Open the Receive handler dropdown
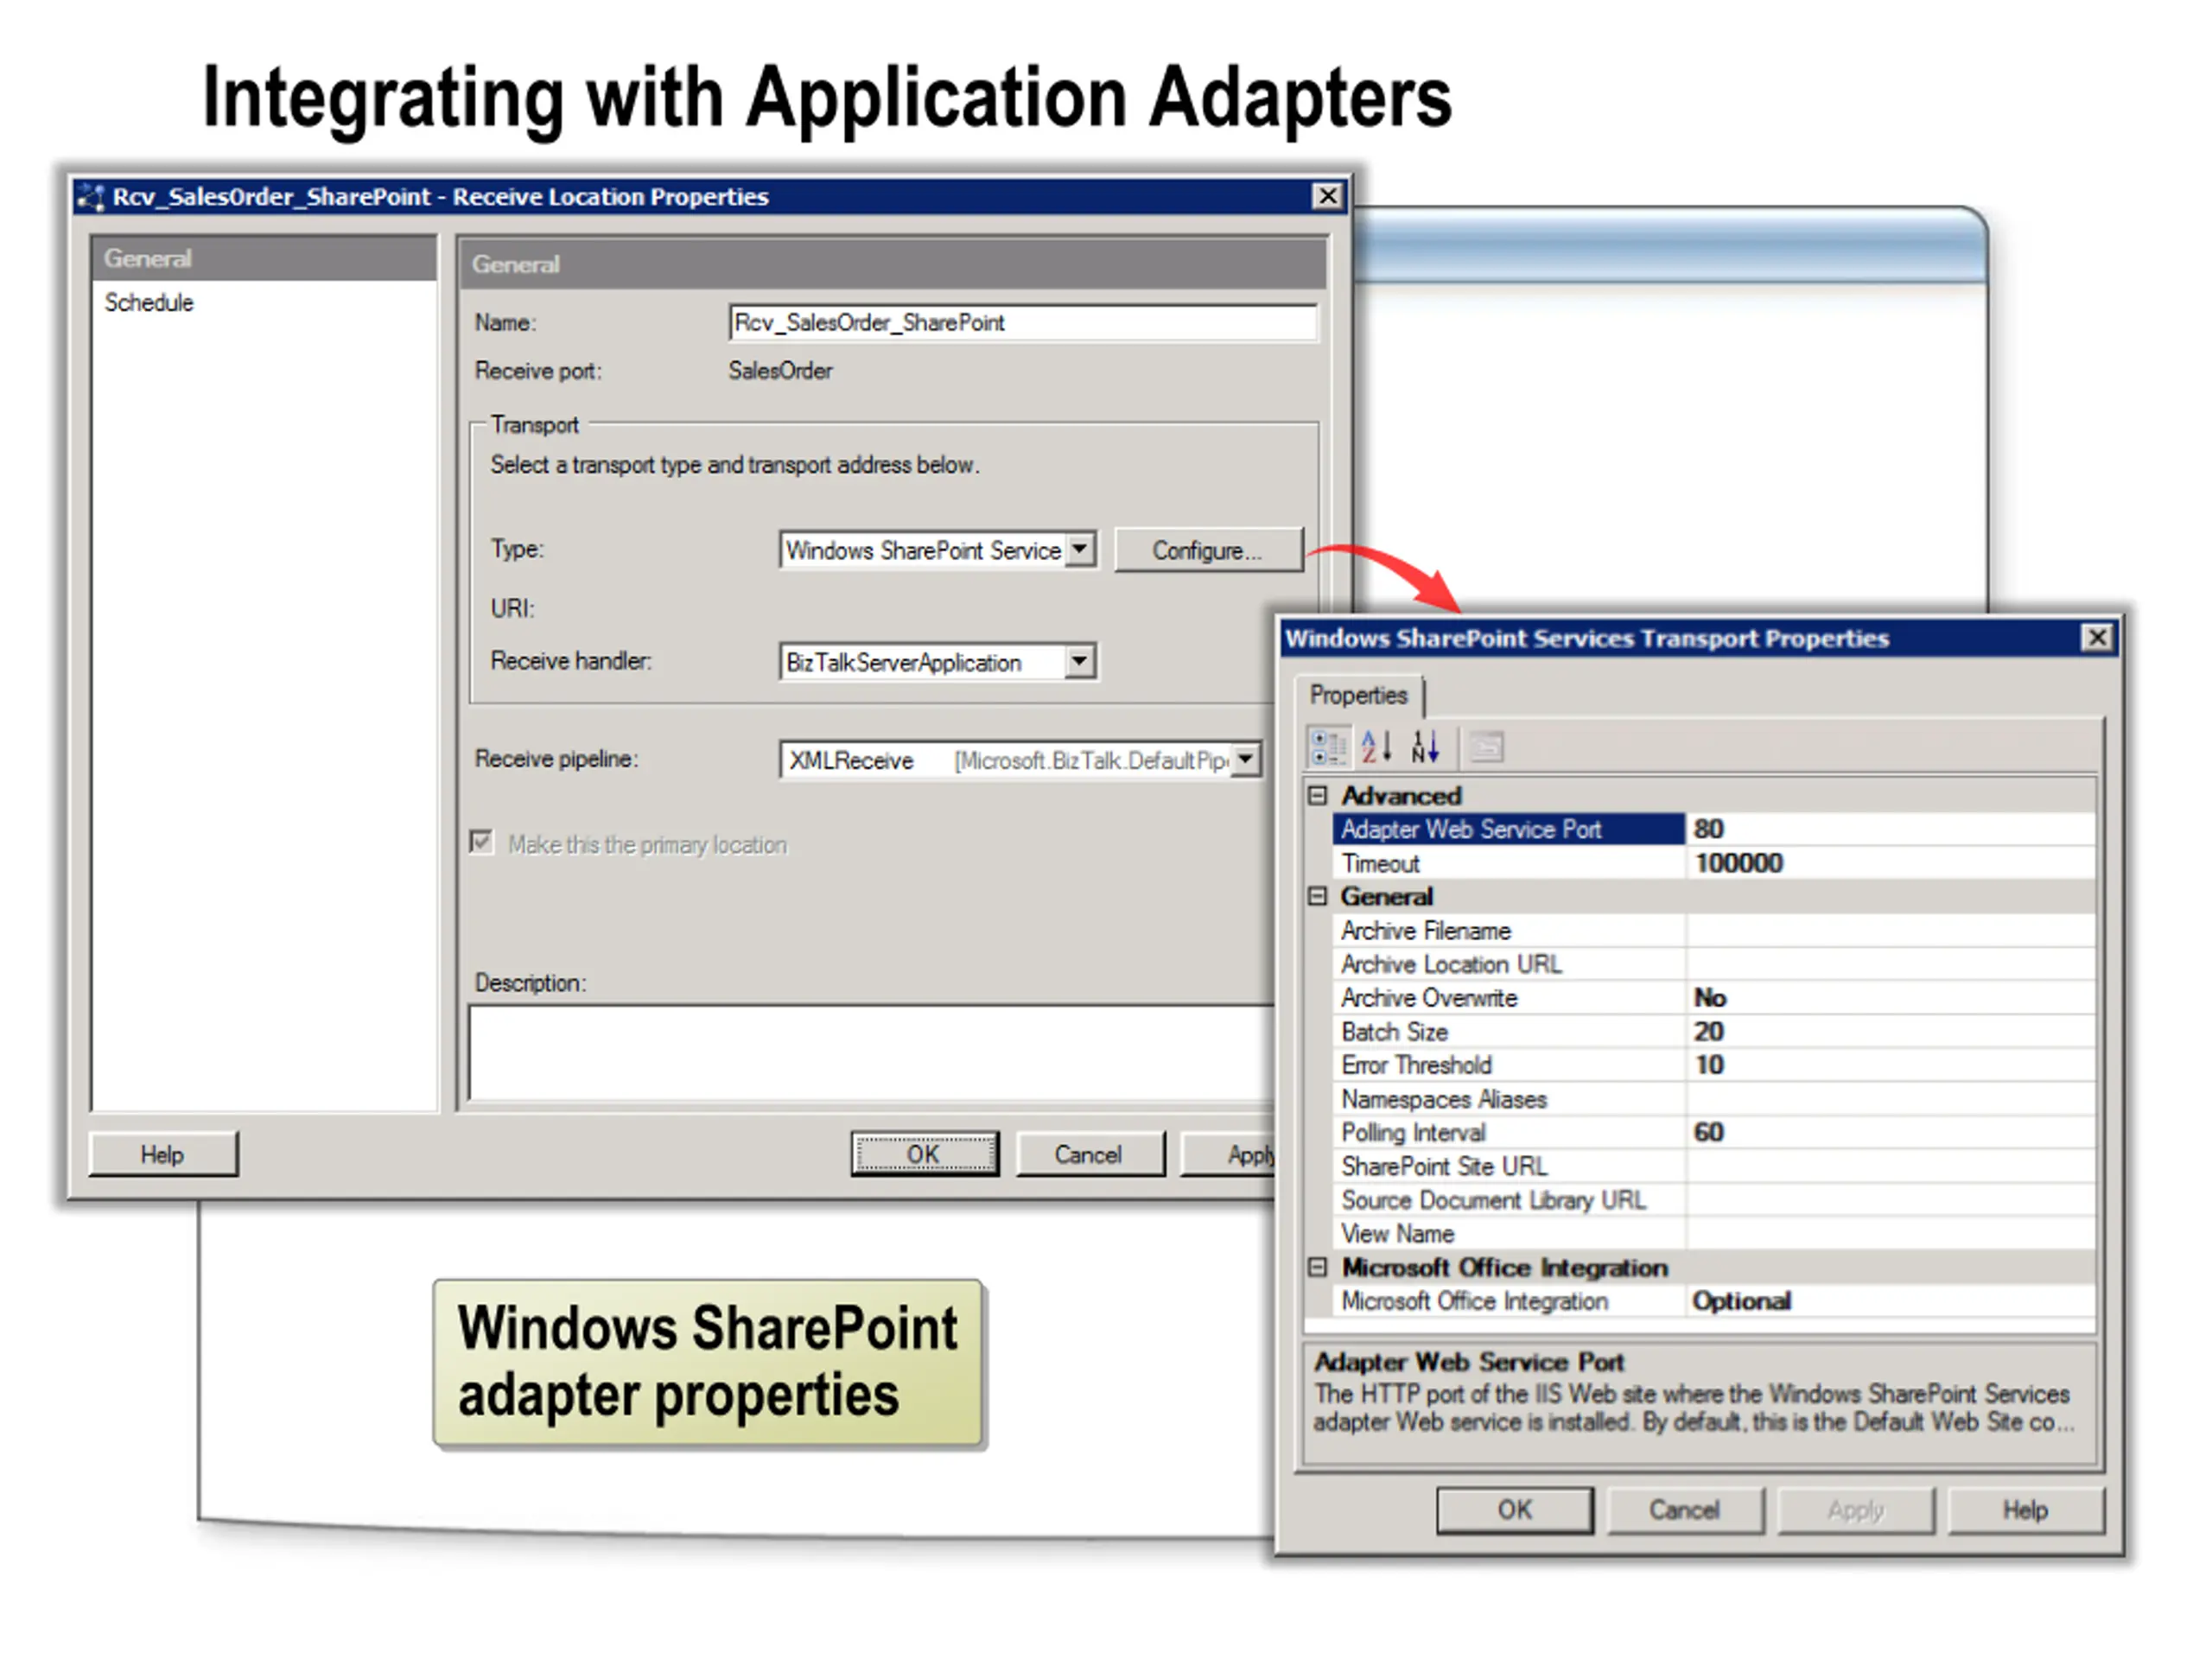The image size is (2212, 1659). [1080, 662]
